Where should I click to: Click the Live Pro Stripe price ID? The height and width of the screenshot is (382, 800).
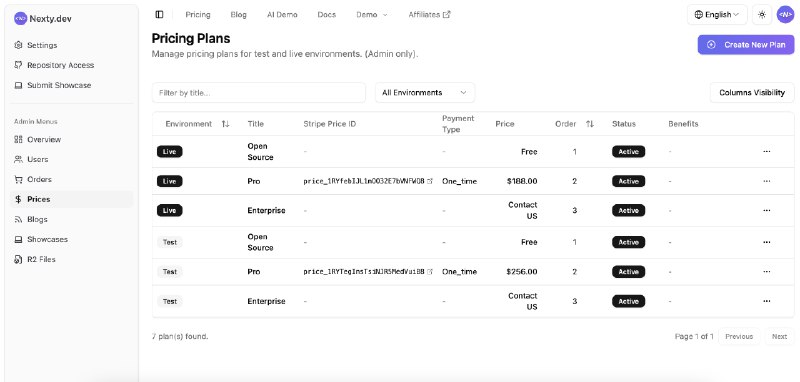364,181
